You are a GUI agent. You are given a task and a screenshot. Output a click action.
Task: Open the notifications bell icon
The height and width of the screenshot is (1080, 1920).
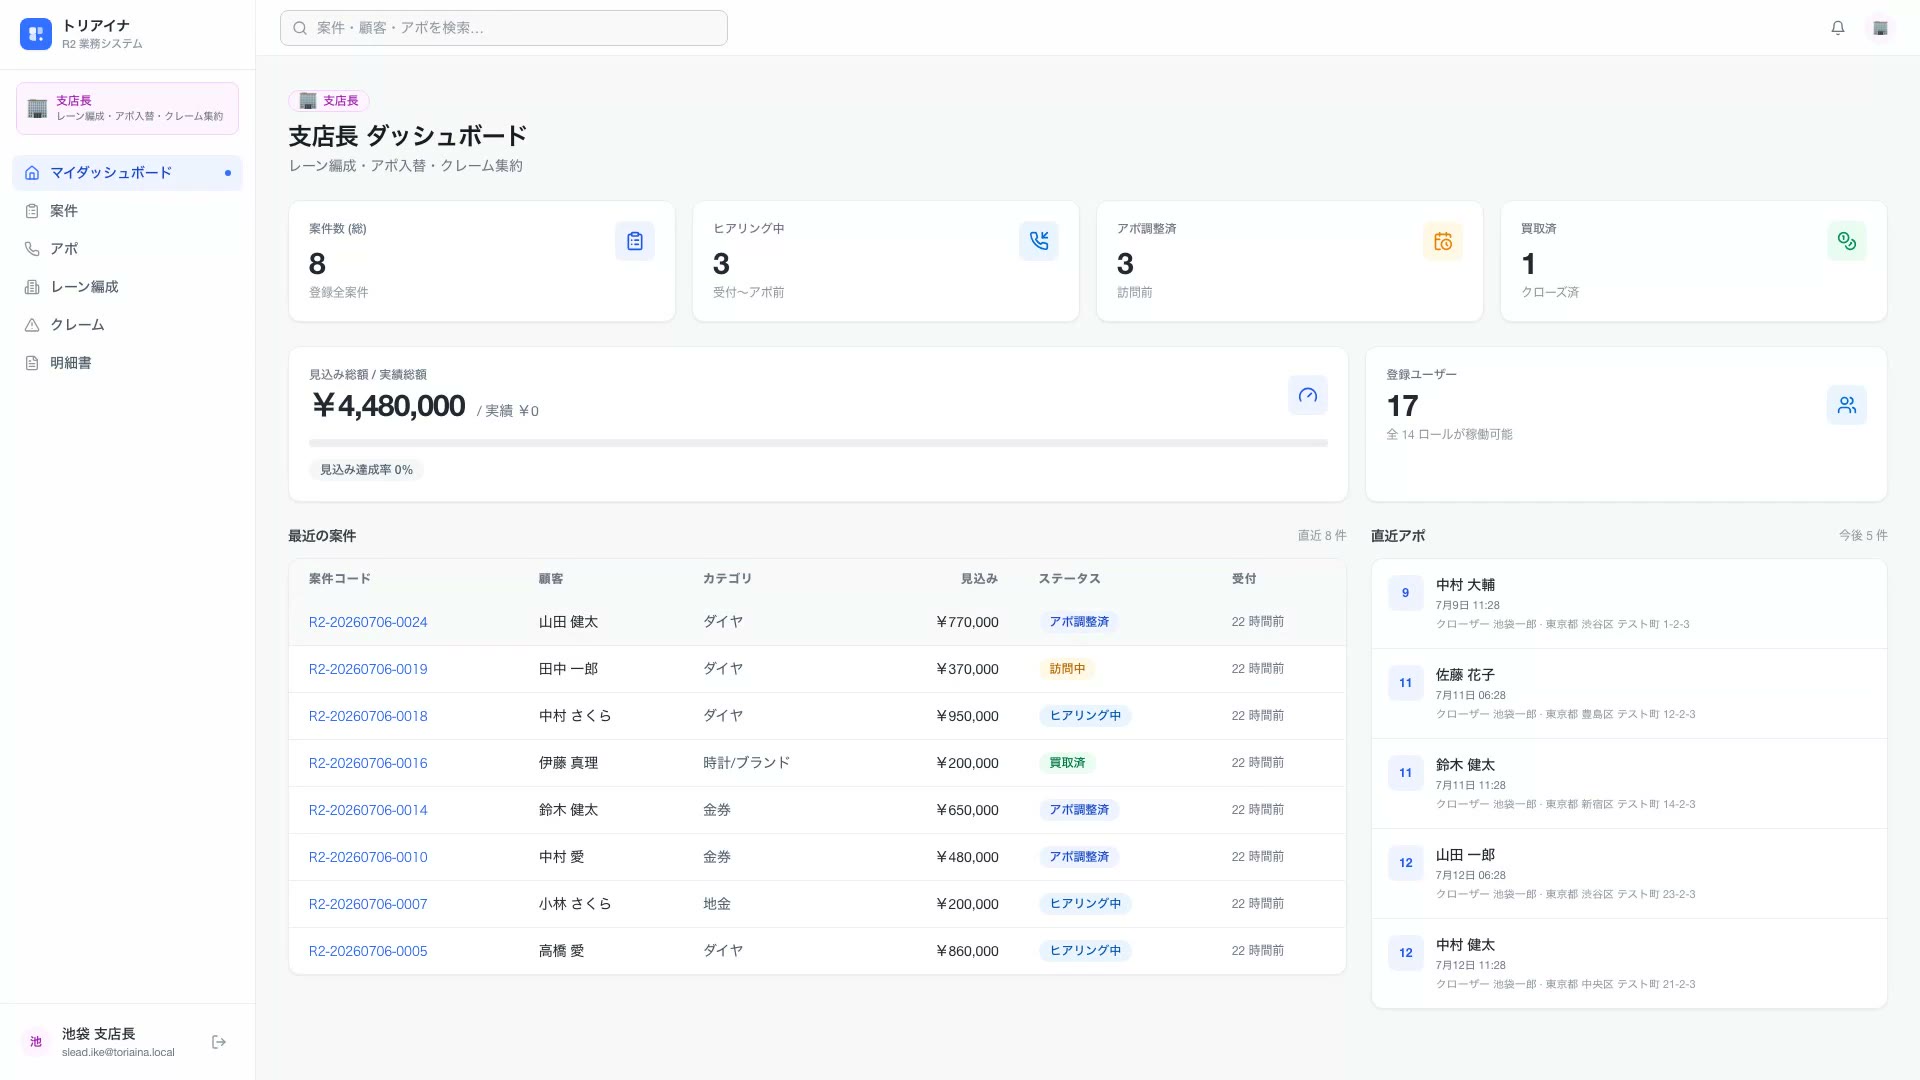[x=1838, y=28]
